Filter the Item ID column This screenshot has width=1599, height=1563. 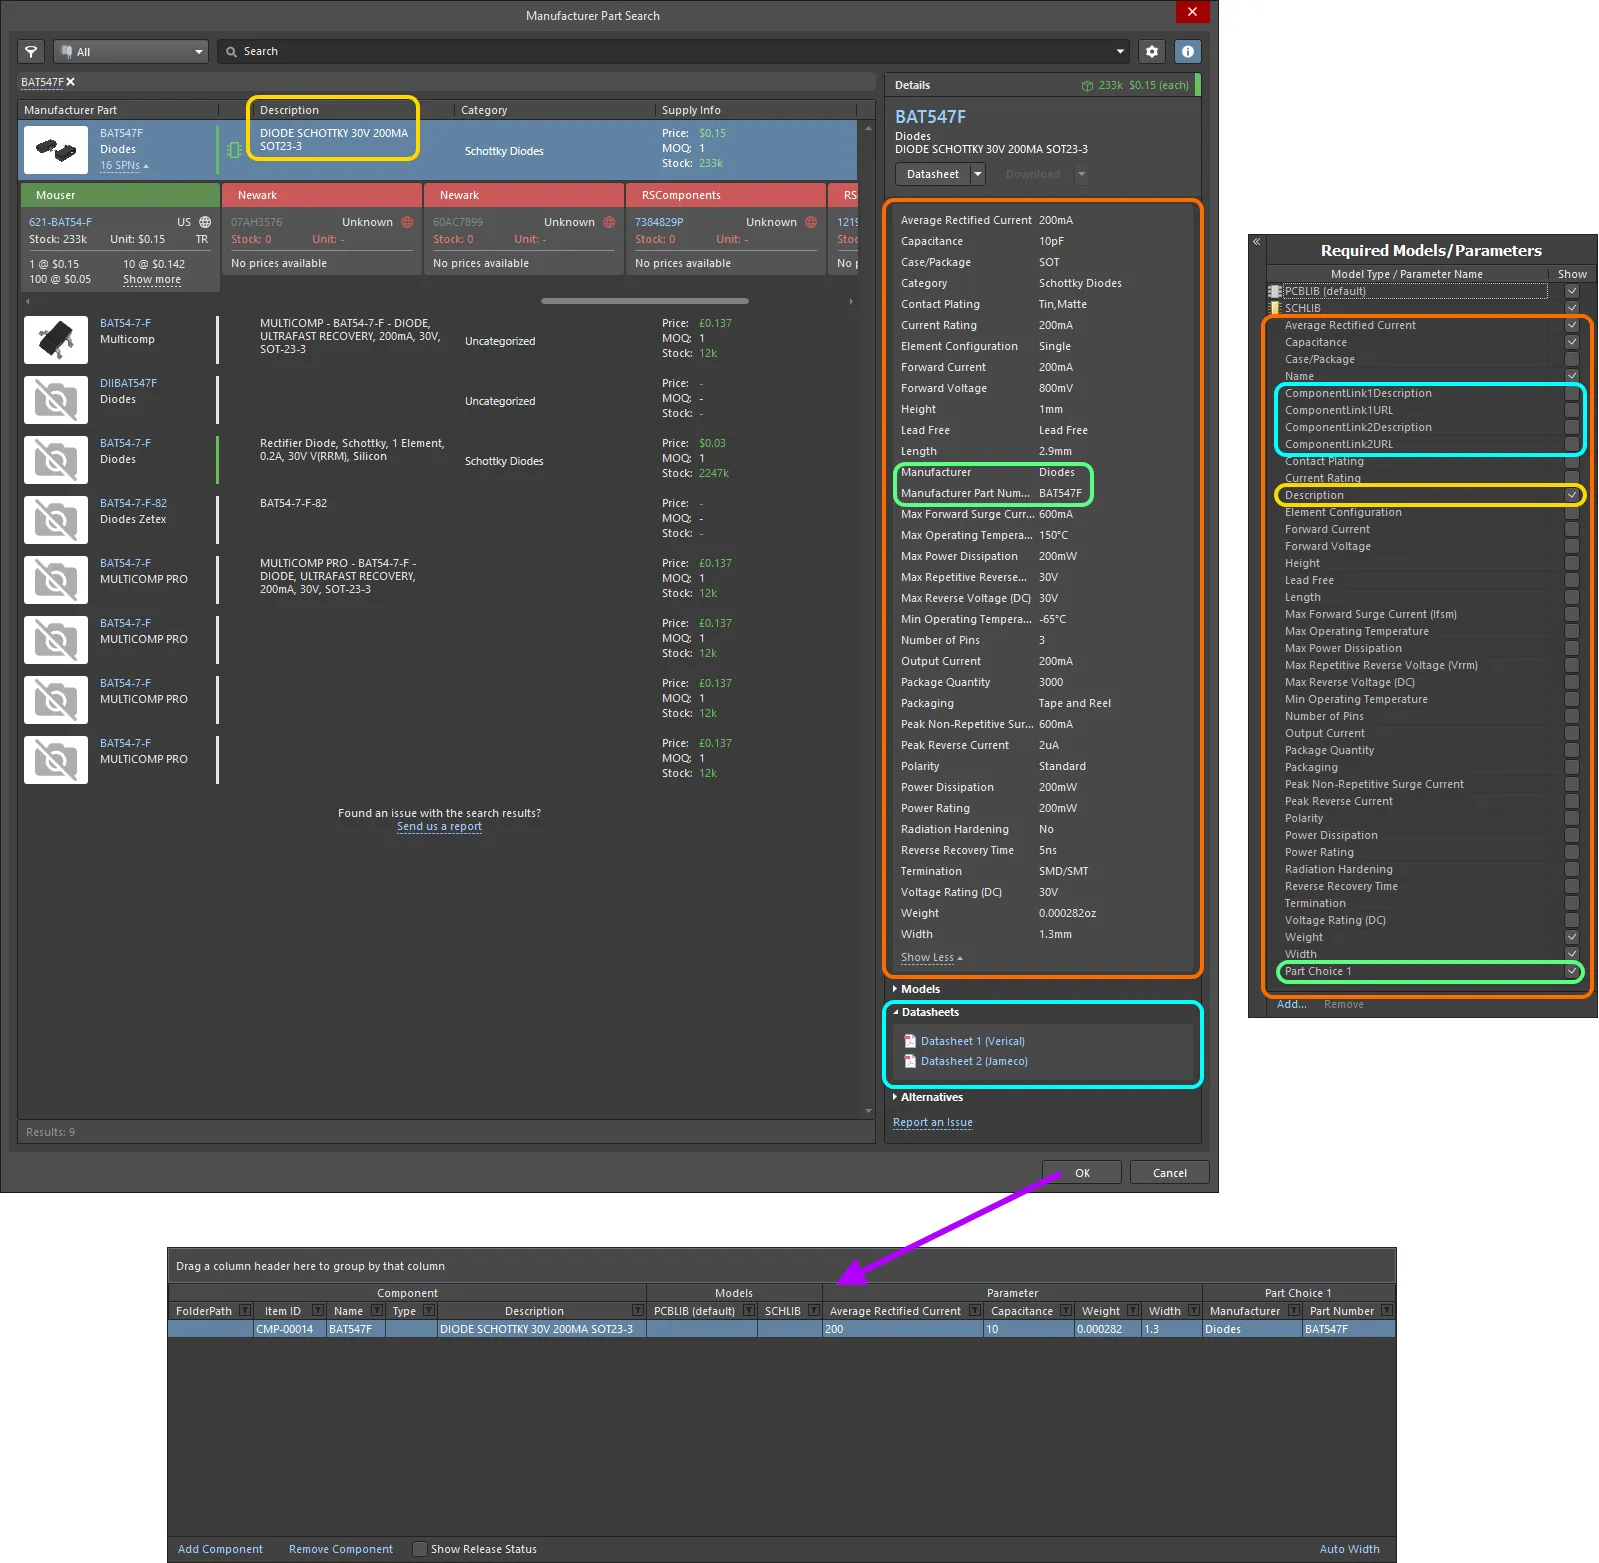tap(318, 1311)
